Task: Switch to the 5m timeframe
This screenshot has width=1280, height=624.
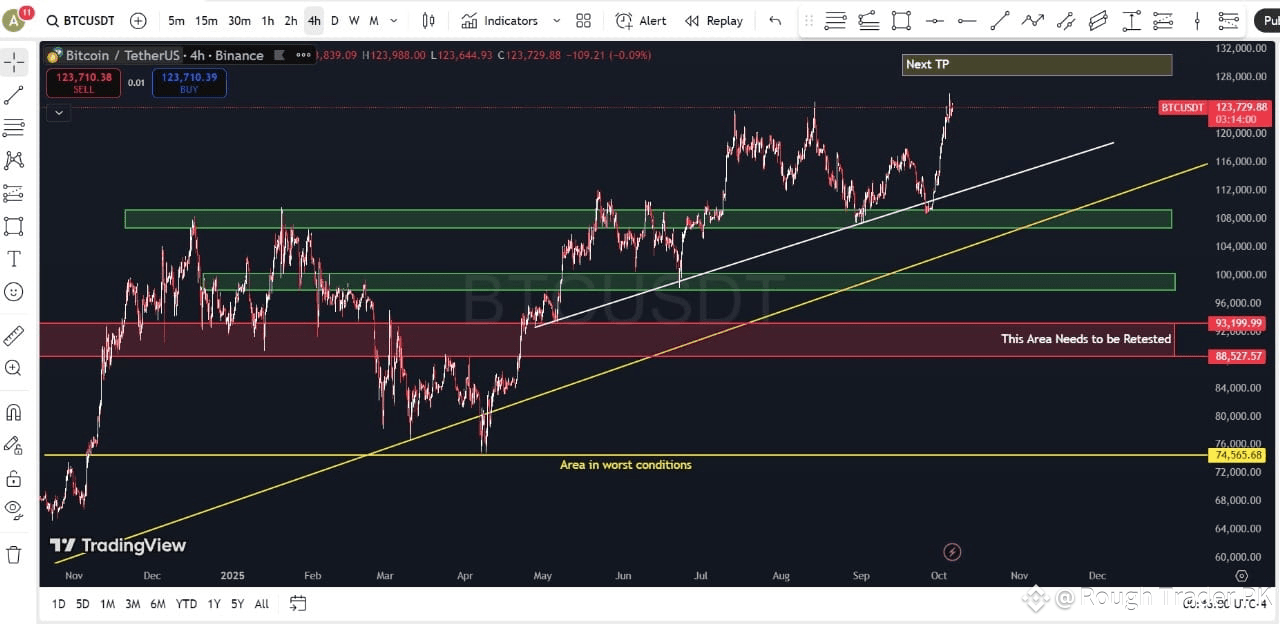Action: (x=176, y=21)
